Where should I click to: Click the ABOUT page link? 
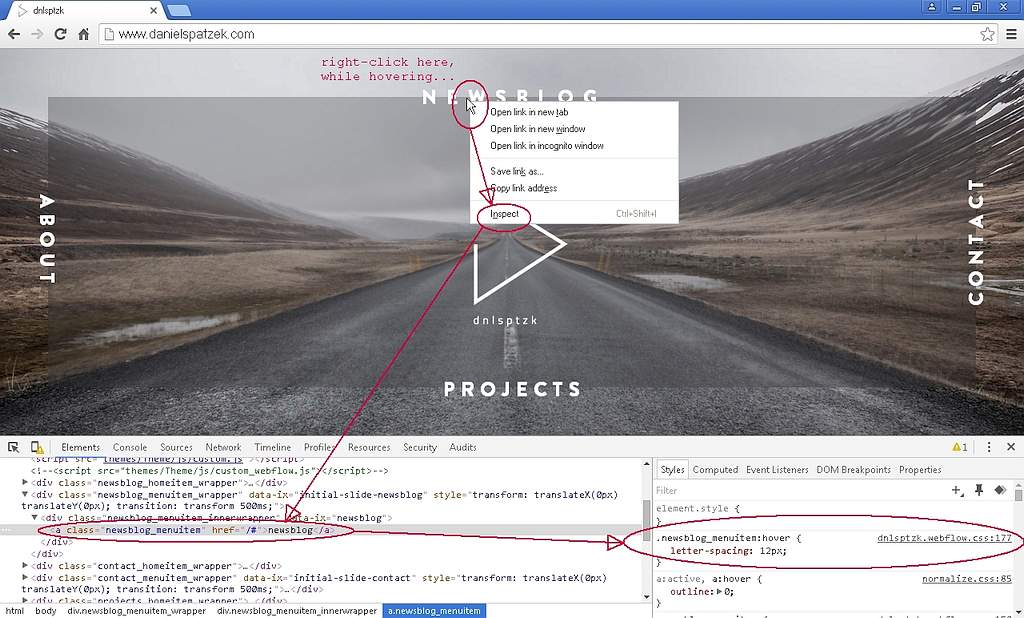(47, 239)
